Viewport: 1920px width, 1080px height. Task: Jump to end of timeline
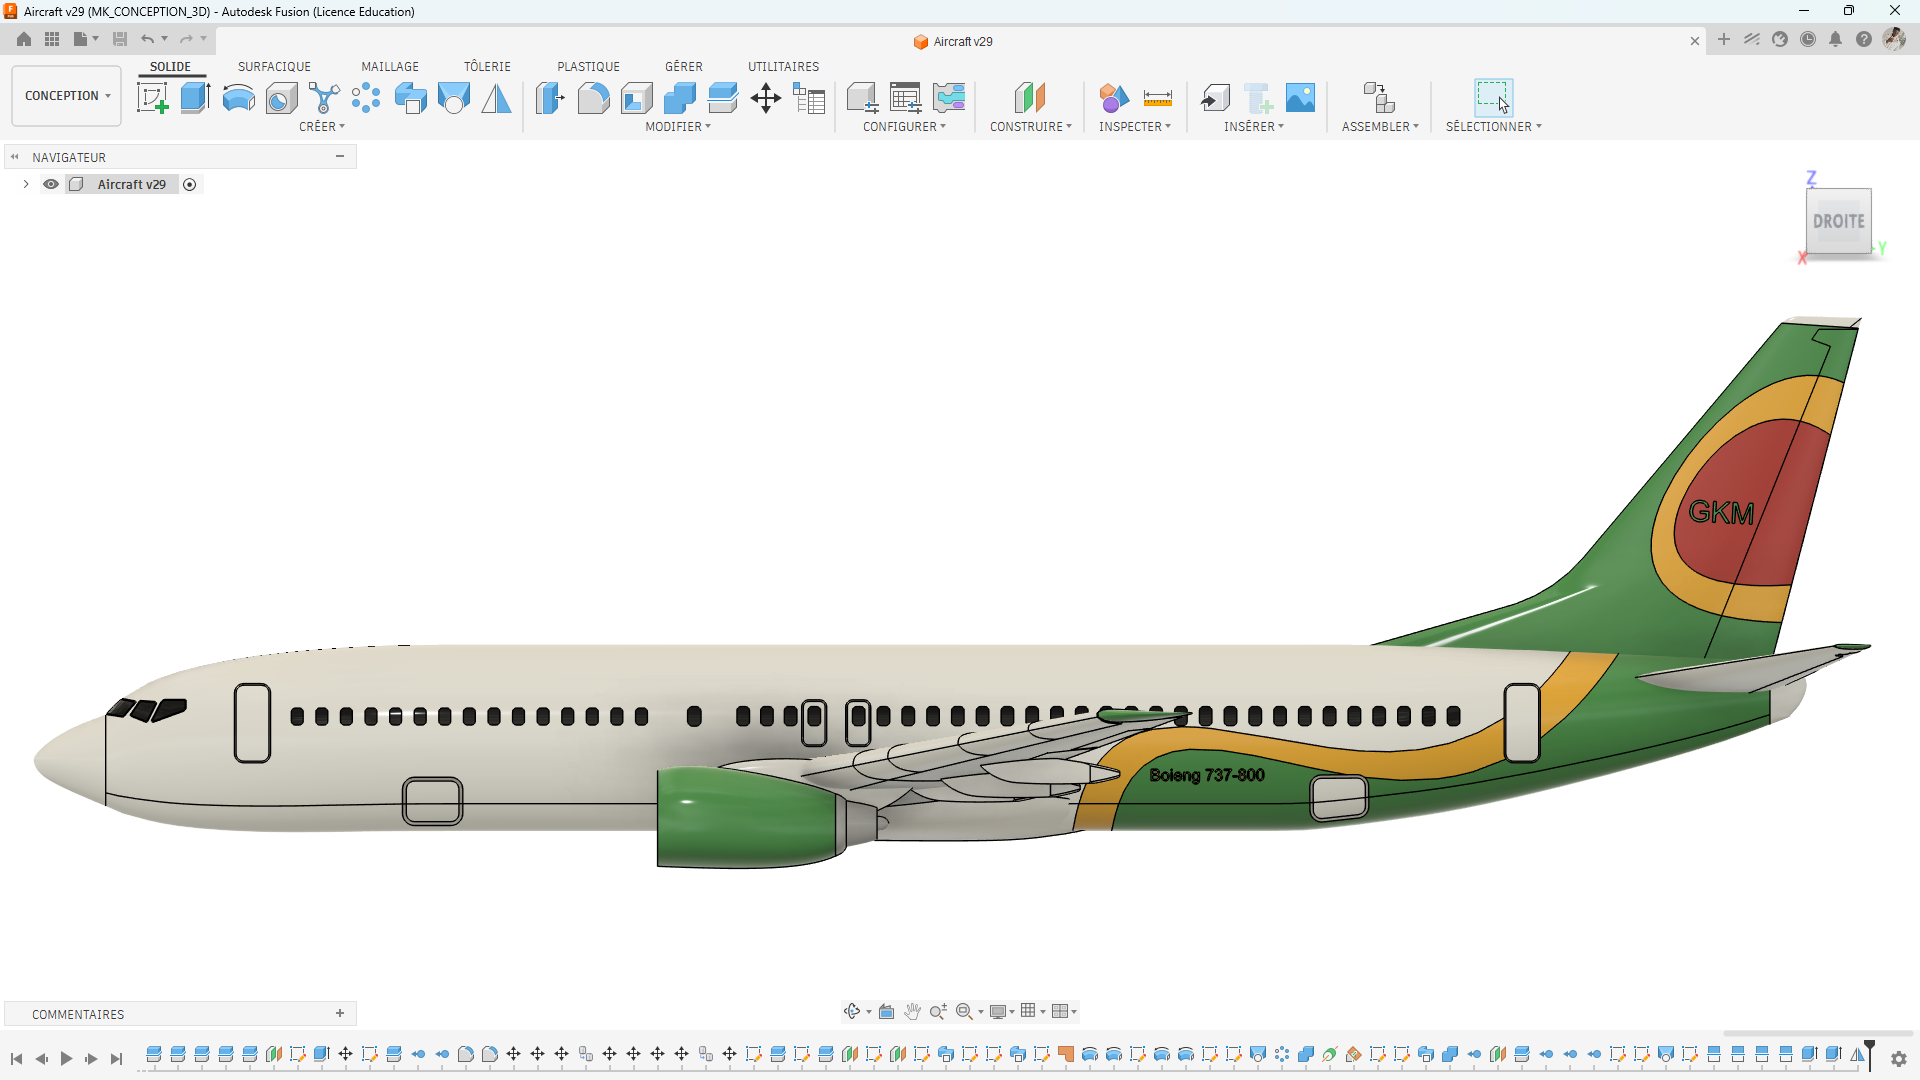[x=116, y=1059]
